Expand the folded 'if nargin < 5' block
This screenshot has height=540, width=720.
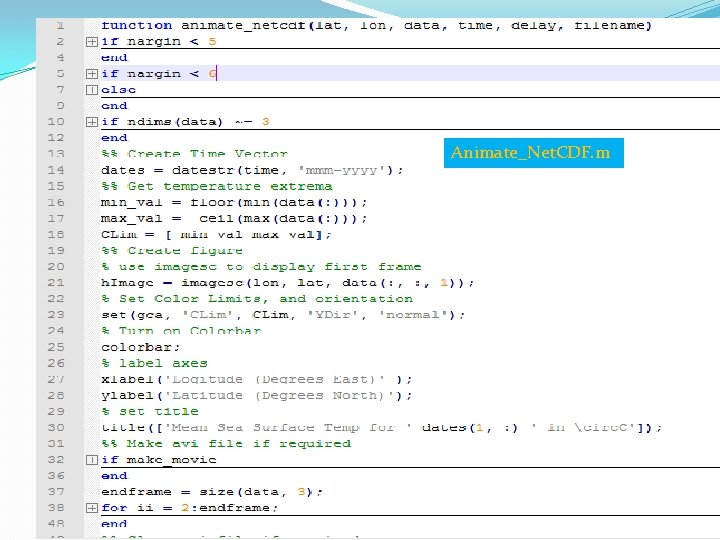(x=92, y=42)
